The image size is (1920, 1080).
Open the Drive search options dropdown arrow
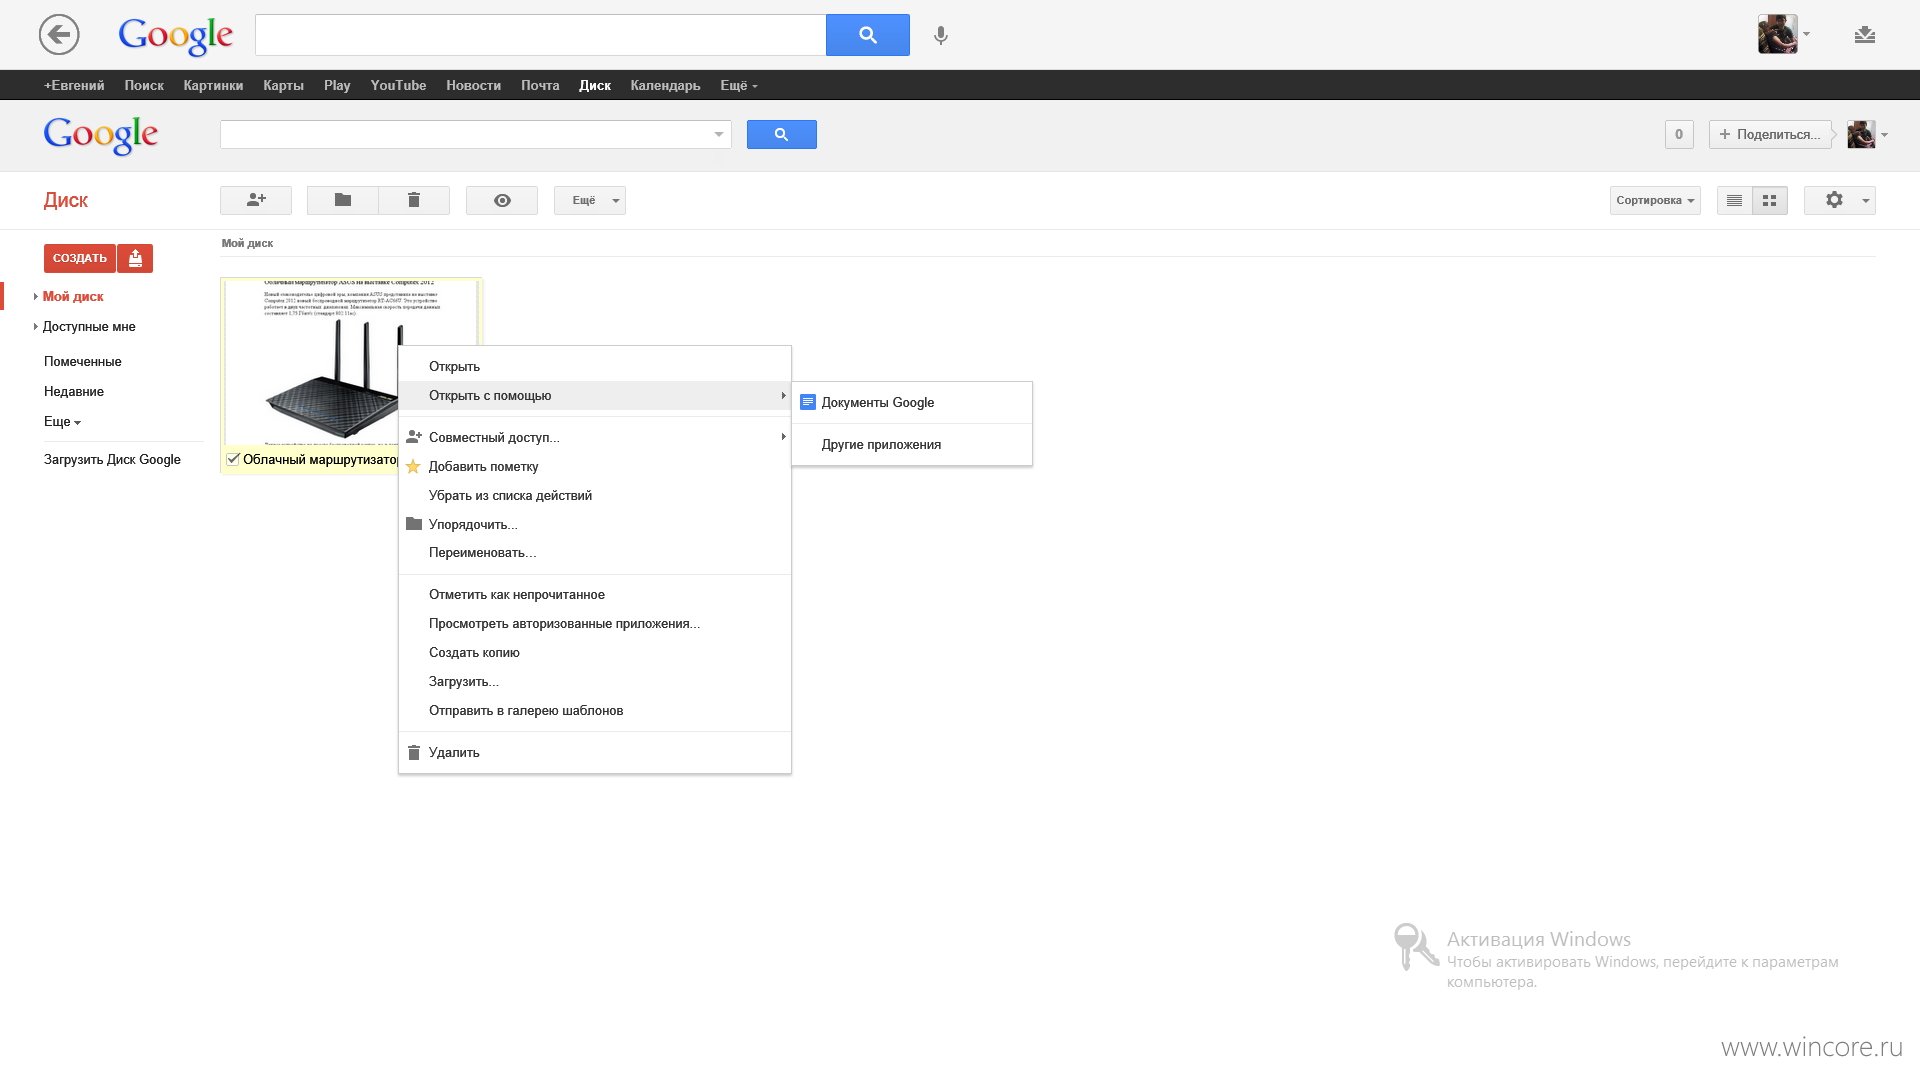(x=718, y=134)
